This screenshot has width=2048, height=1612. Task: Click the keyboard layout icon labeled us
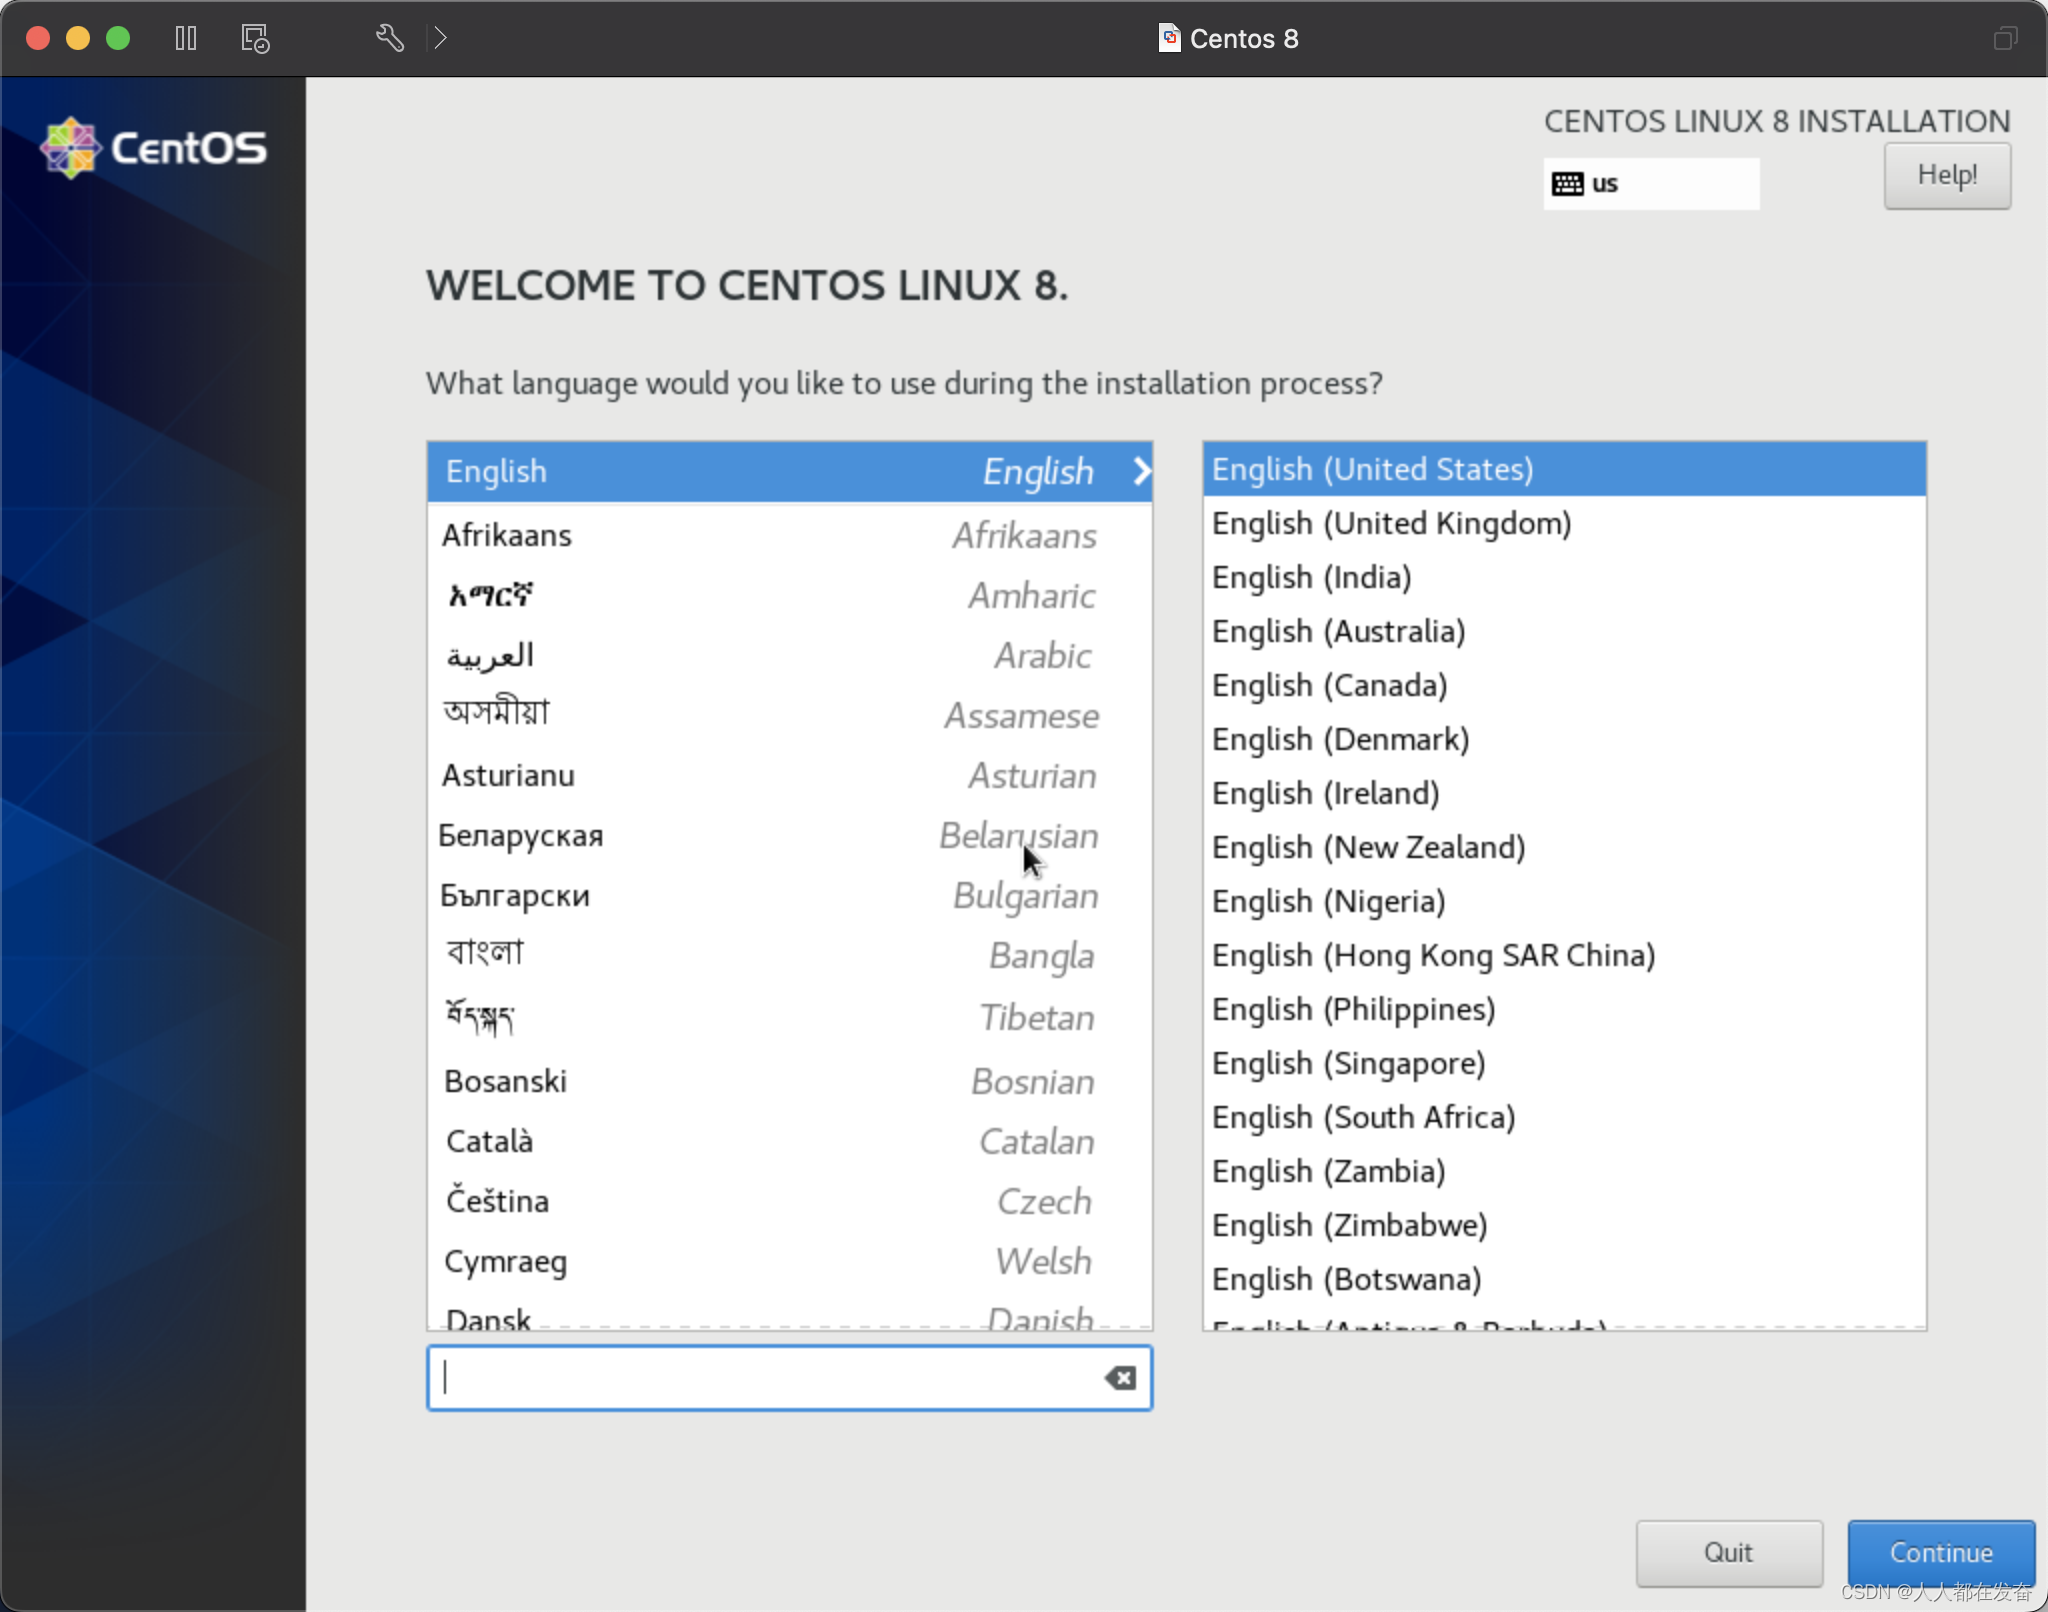(x=1567, y=183)
